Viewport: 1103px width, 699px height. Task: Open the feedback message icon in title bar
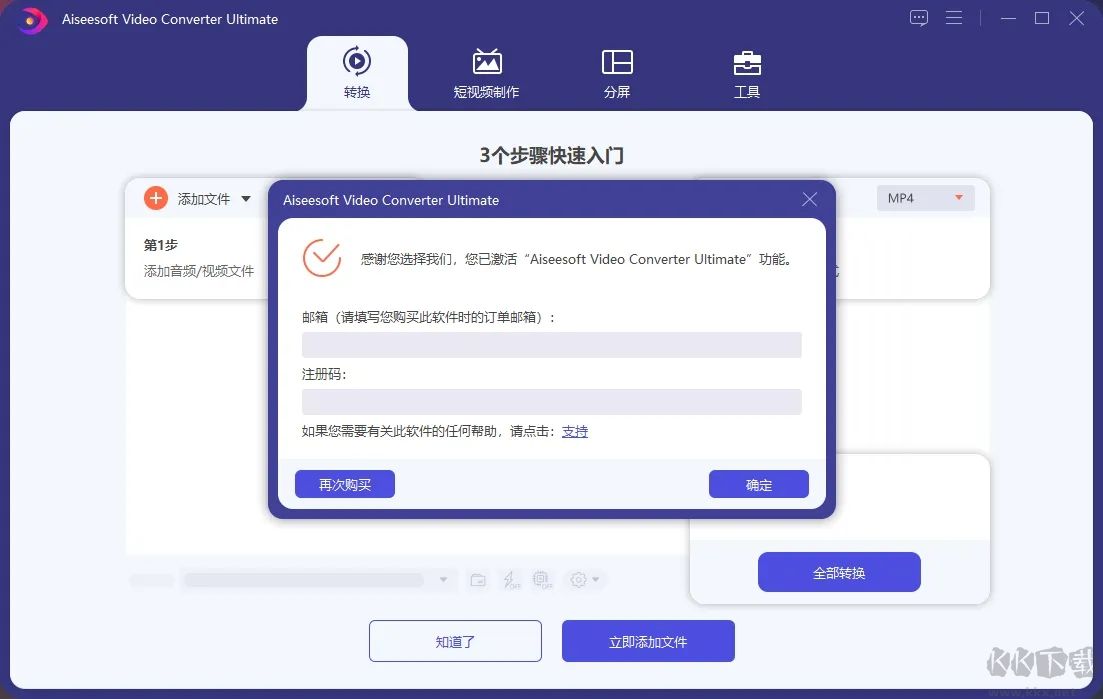click(x=918, y=18)
